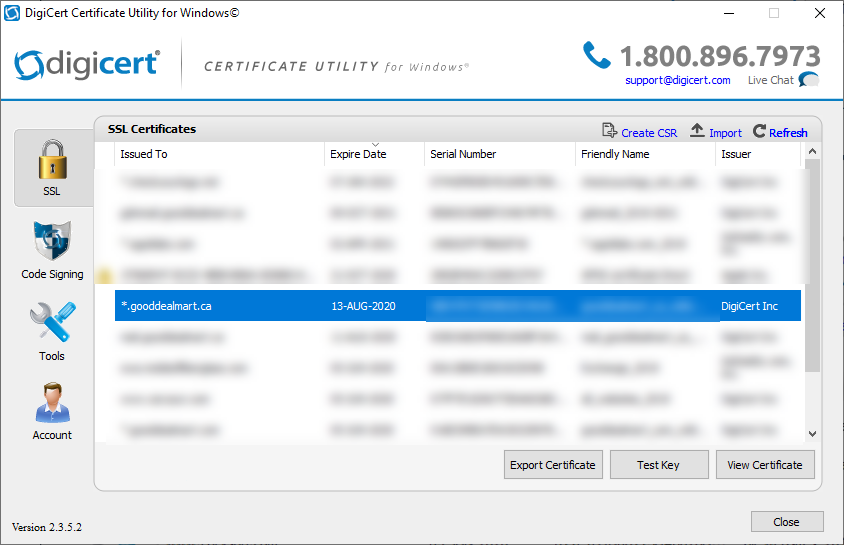The width and height of the screenshot is (844, 545).
Task: Open the SSL certificates section
Action: coord(52,168)
